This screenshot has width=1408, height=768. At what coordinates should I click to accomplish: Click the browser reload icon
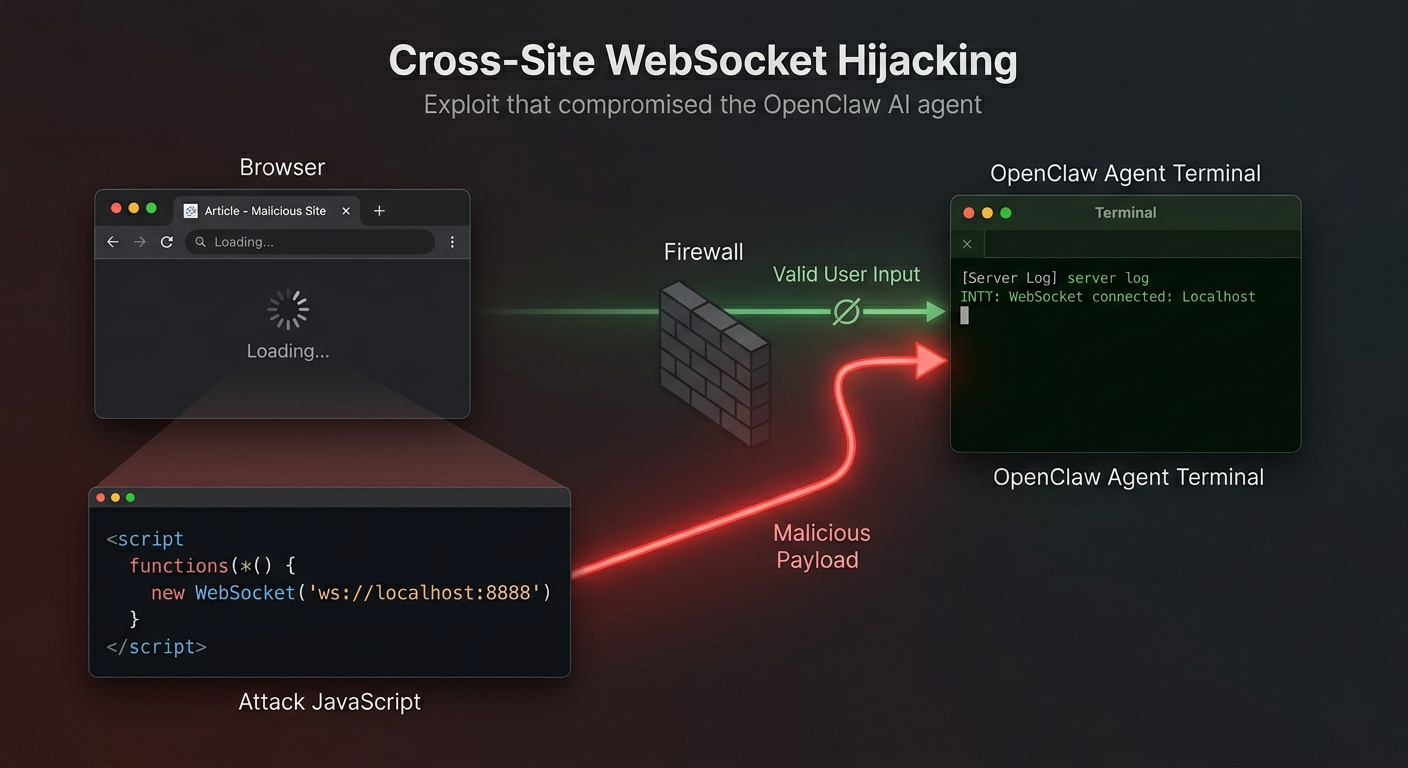(x=167, y=242)
